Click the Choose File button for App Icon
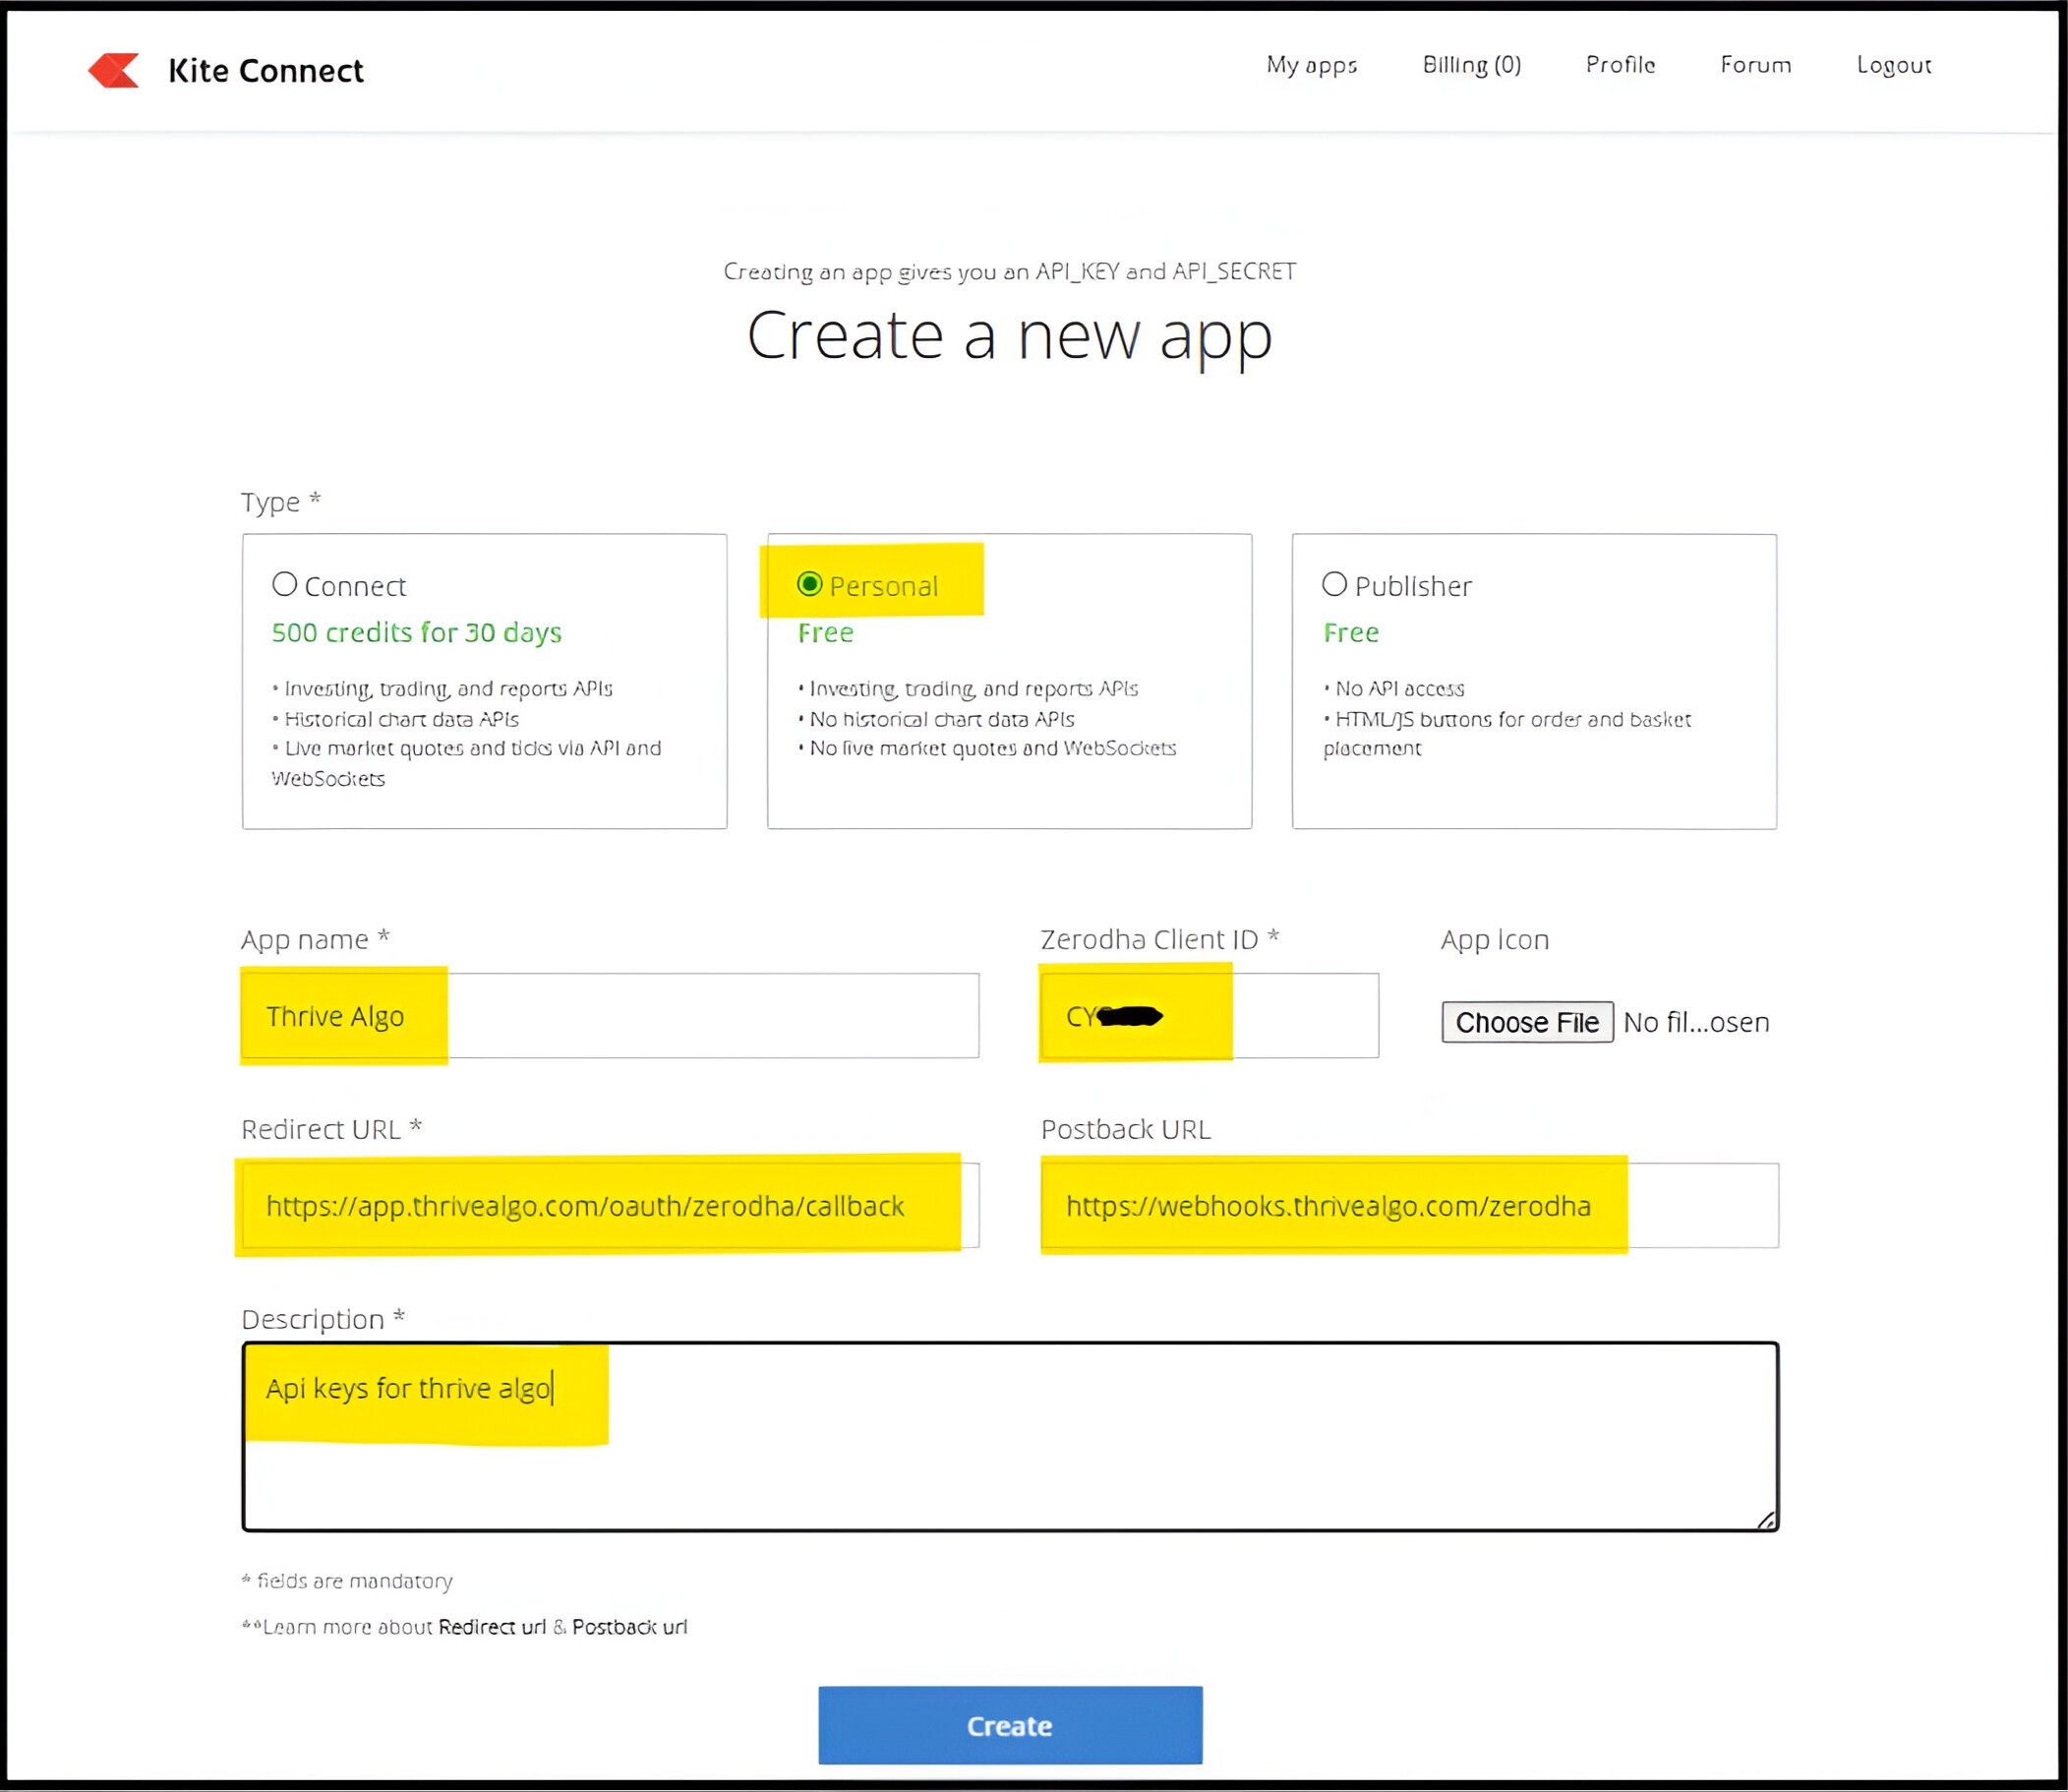 [1526, 1022]
